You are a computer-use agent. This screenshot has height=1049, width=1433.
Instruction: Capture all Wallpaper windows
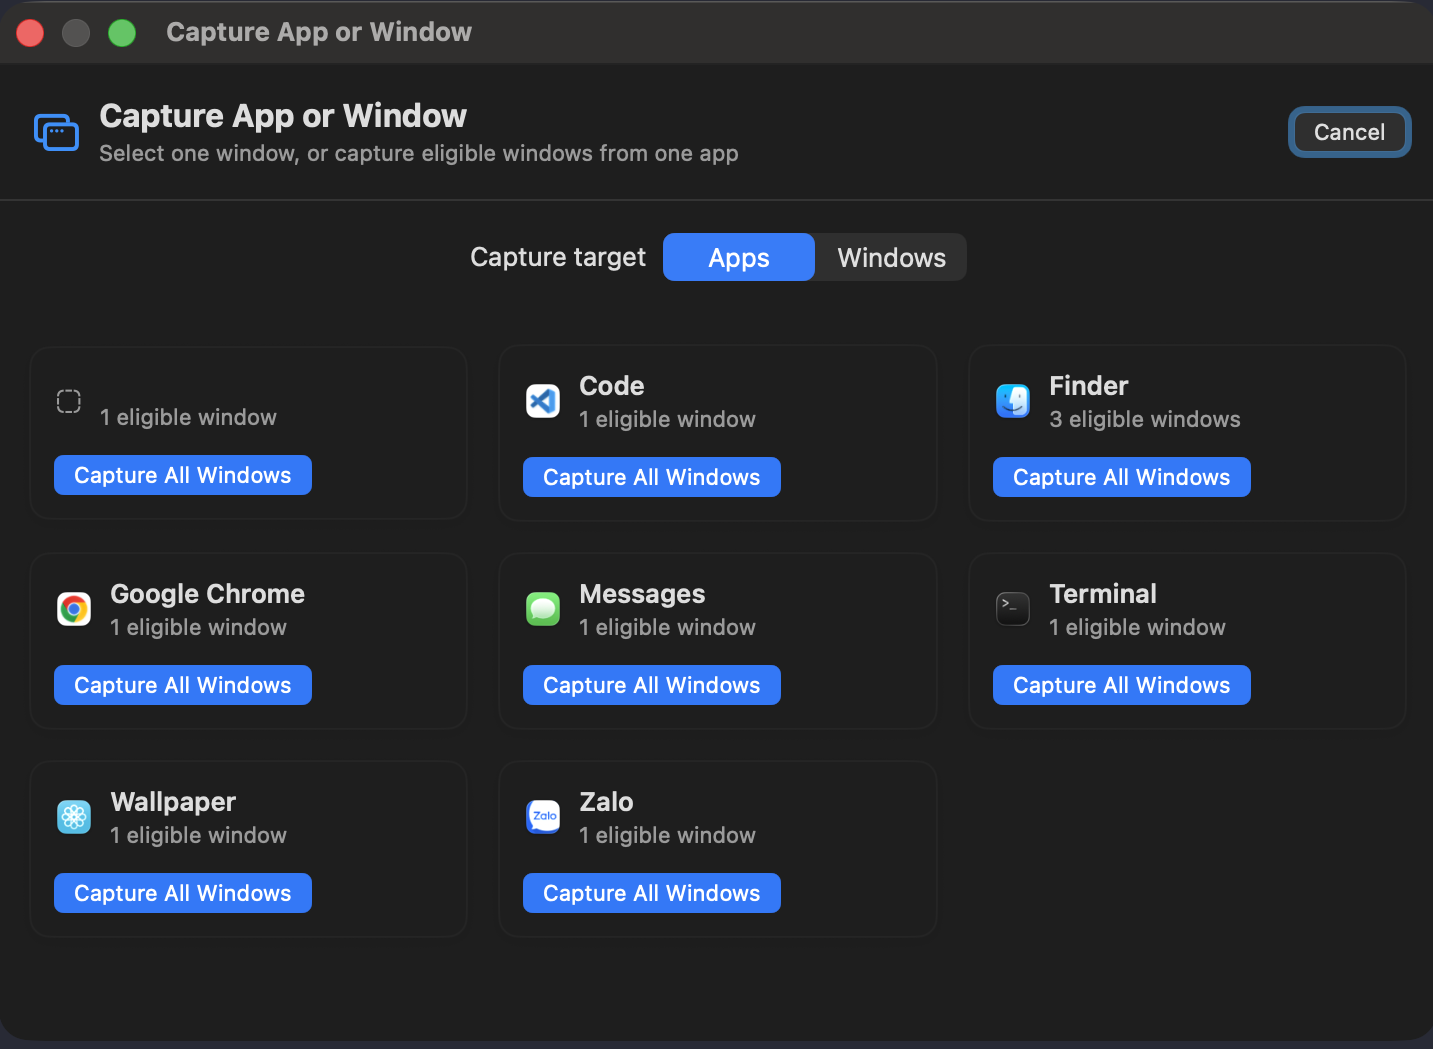click(x=183, y=893)
